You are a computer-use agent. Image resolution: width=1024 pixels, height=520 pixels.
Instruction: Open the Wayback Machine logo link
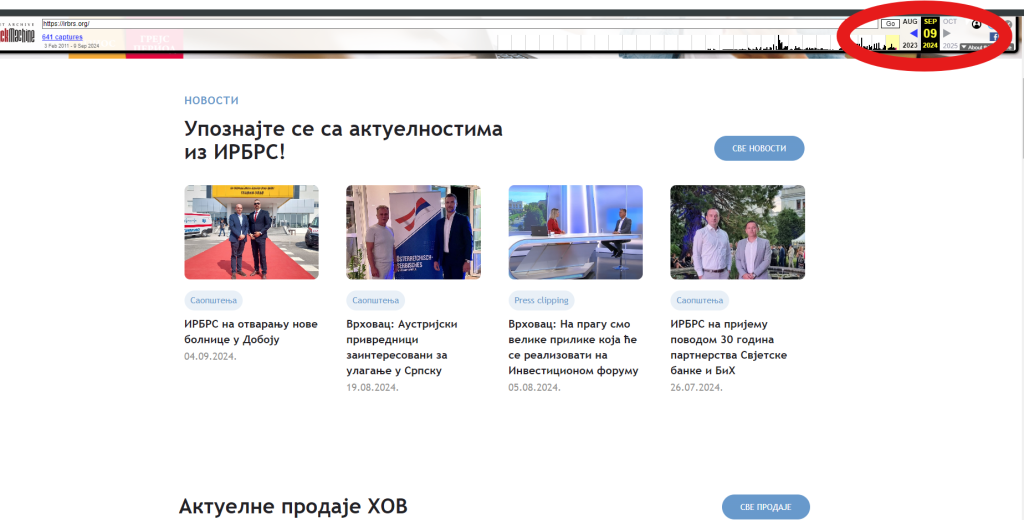point(17,35)
